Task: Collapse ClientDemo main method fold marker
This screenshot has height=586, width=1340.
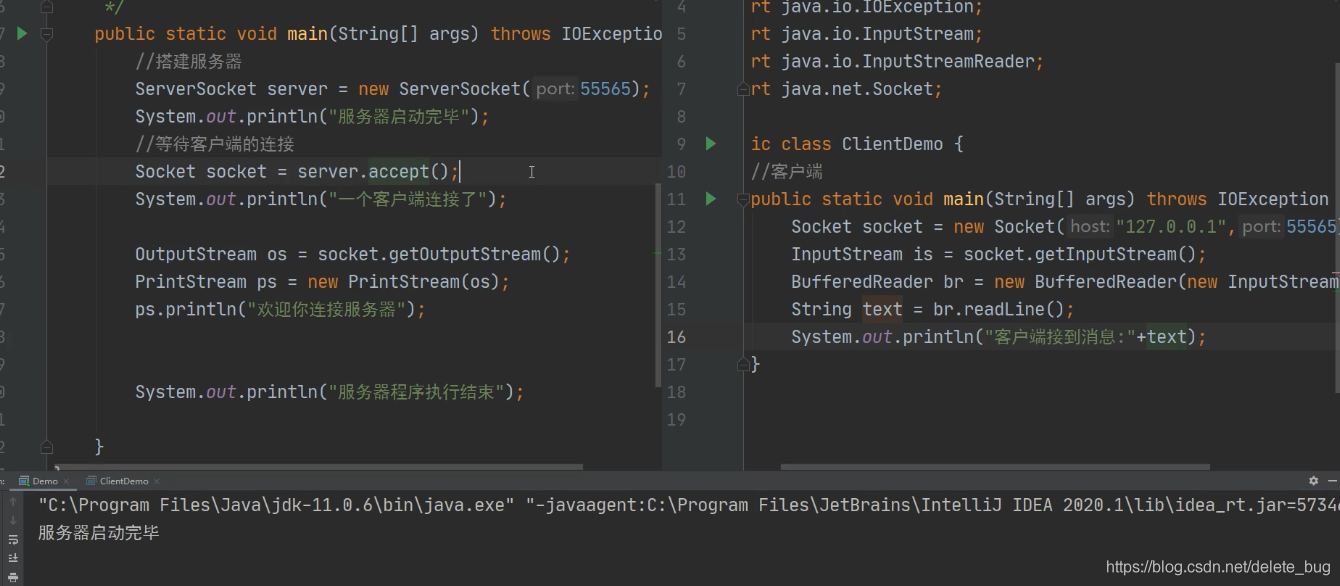Action: point(743,199)
